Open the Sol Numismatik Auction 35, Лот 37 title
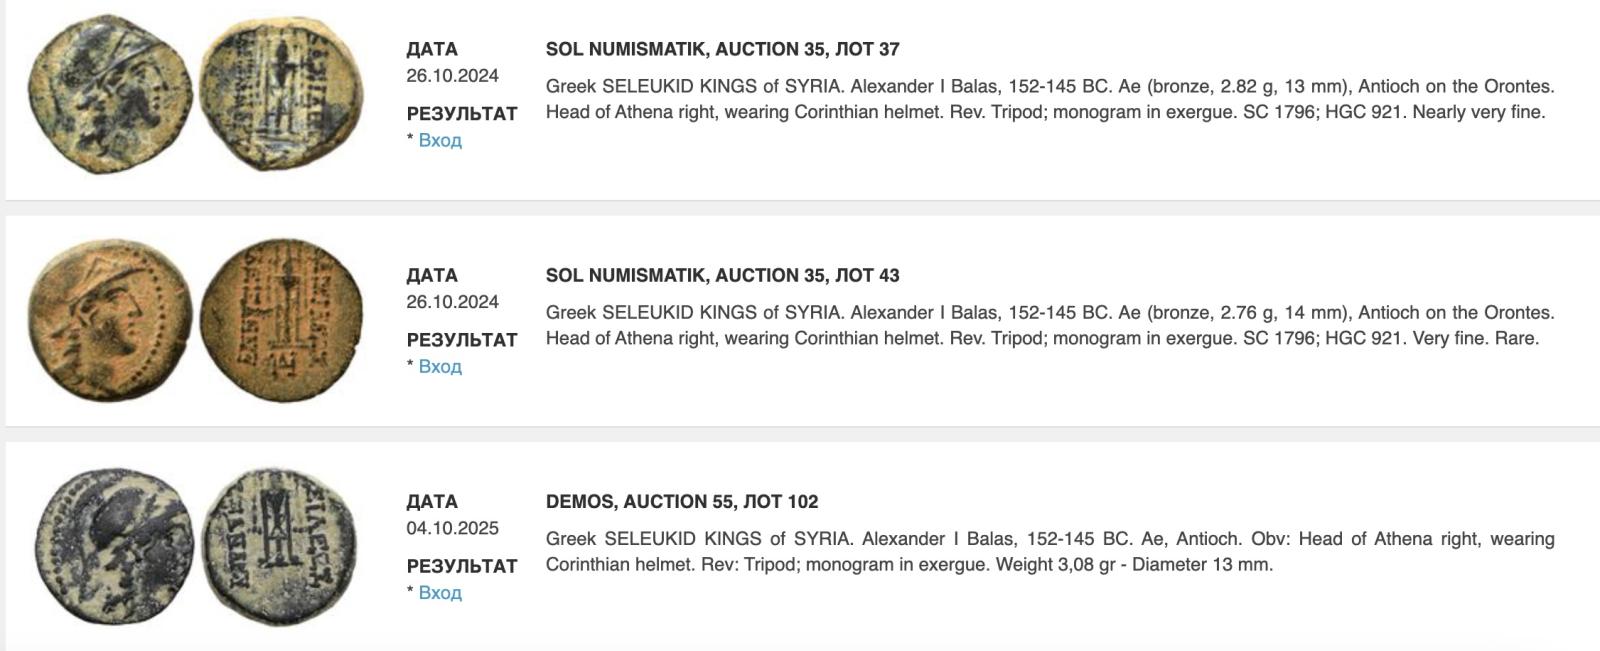The height and width of the screenshot is (651, 1600). [x=722, y=49]
